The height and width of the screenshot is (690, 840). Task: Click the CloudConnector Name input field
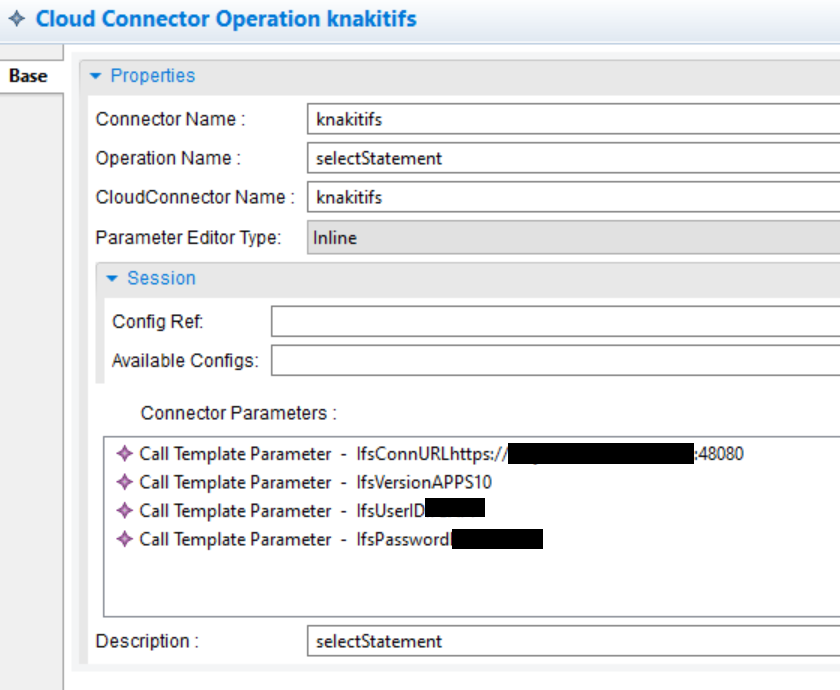pos(572,197)
